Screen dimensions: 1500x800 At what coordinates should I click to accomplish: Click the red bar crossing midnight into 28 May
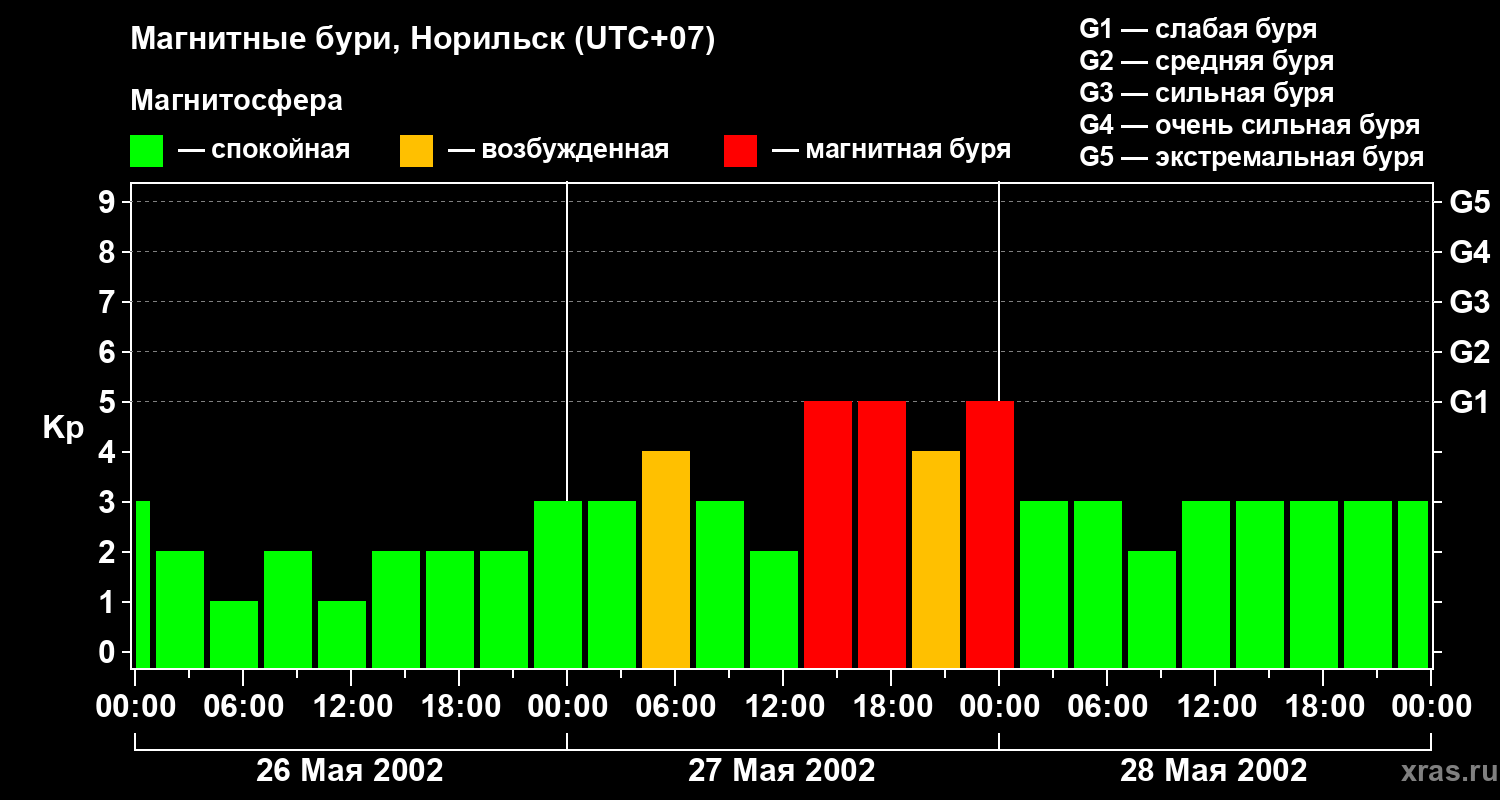coord(990,534)
